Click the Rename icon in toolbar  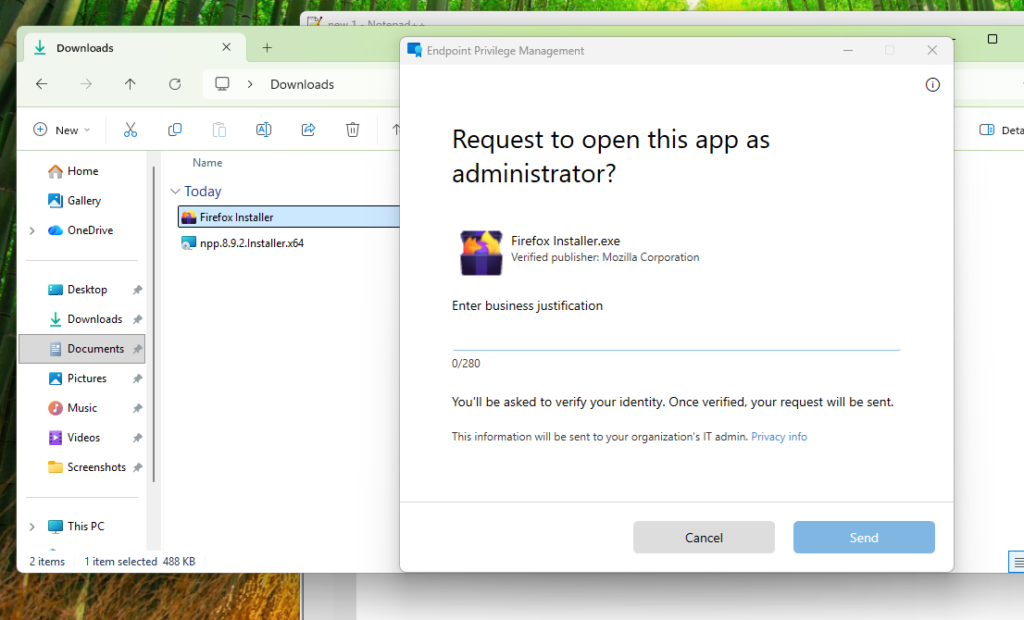263,130
